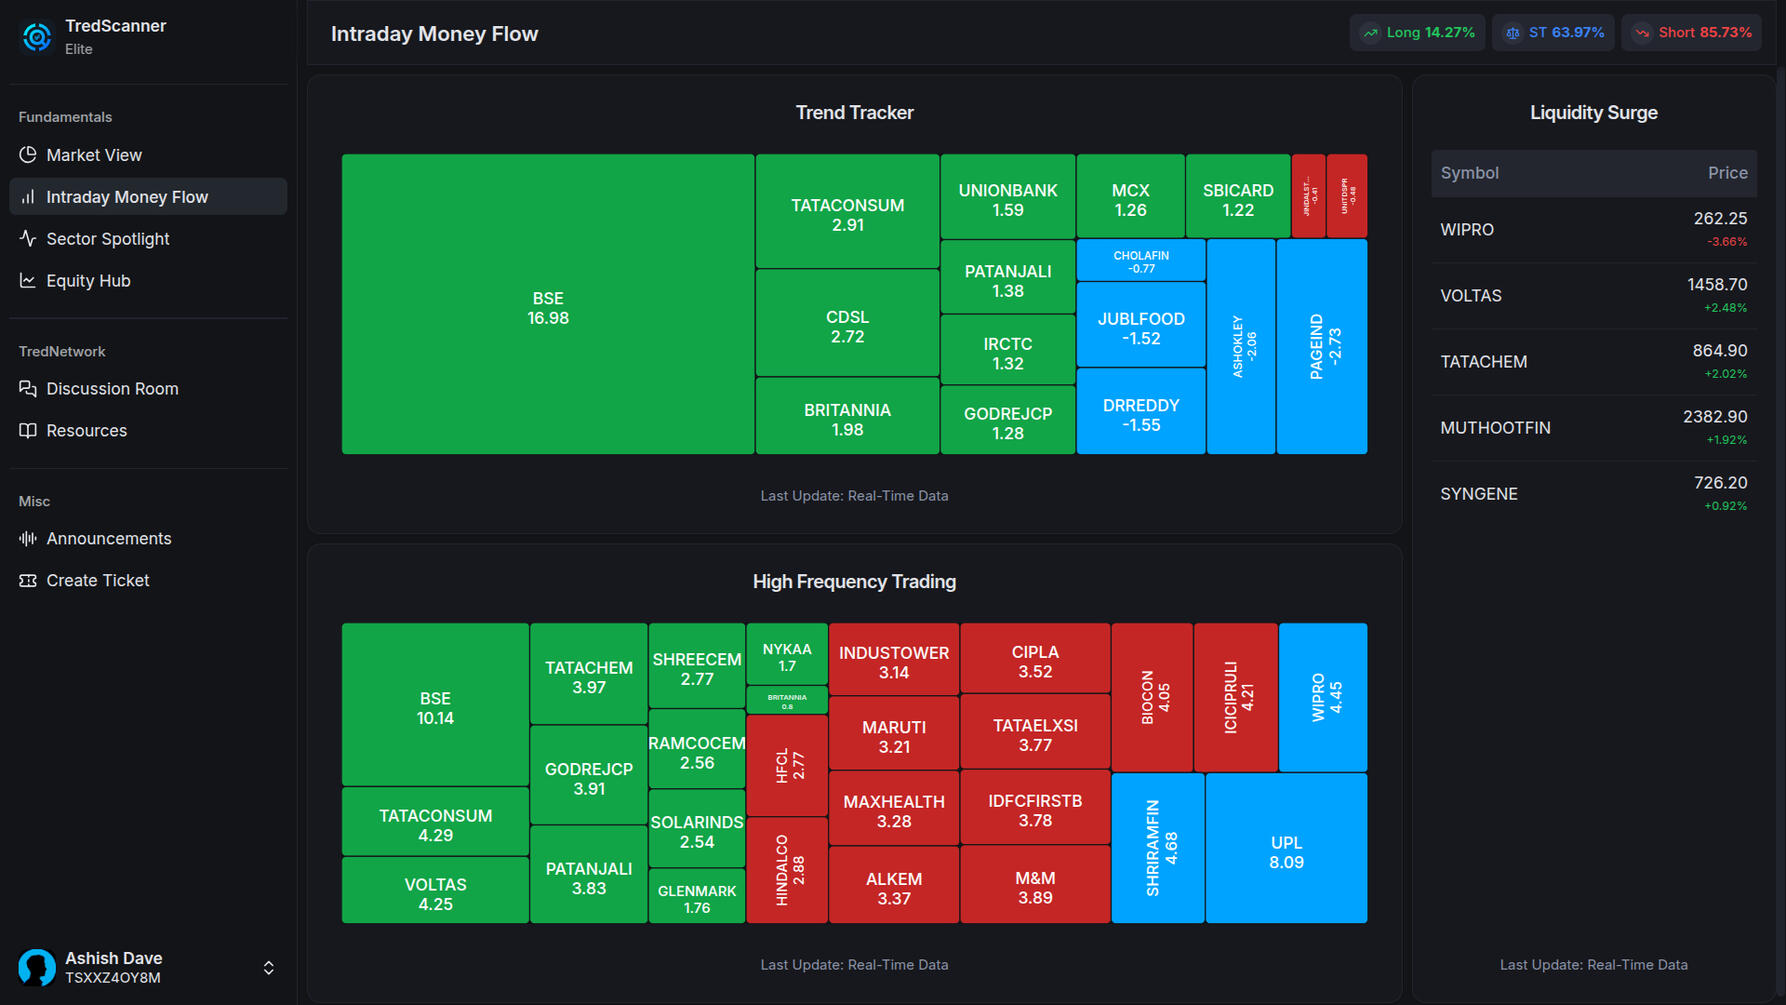Click the Market View pie chart icon

point(28,155)
